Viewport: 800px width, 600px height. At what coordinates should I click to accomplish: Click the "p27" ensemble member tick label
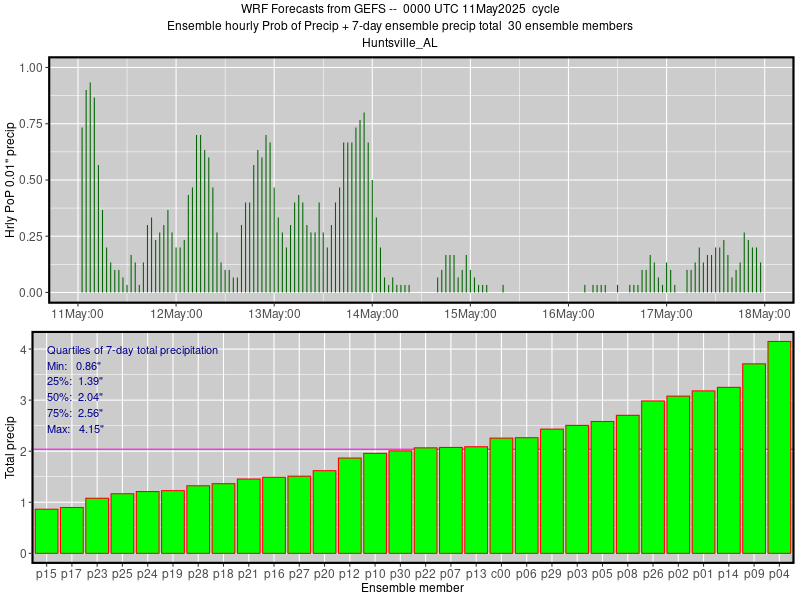tap(299, 574)
